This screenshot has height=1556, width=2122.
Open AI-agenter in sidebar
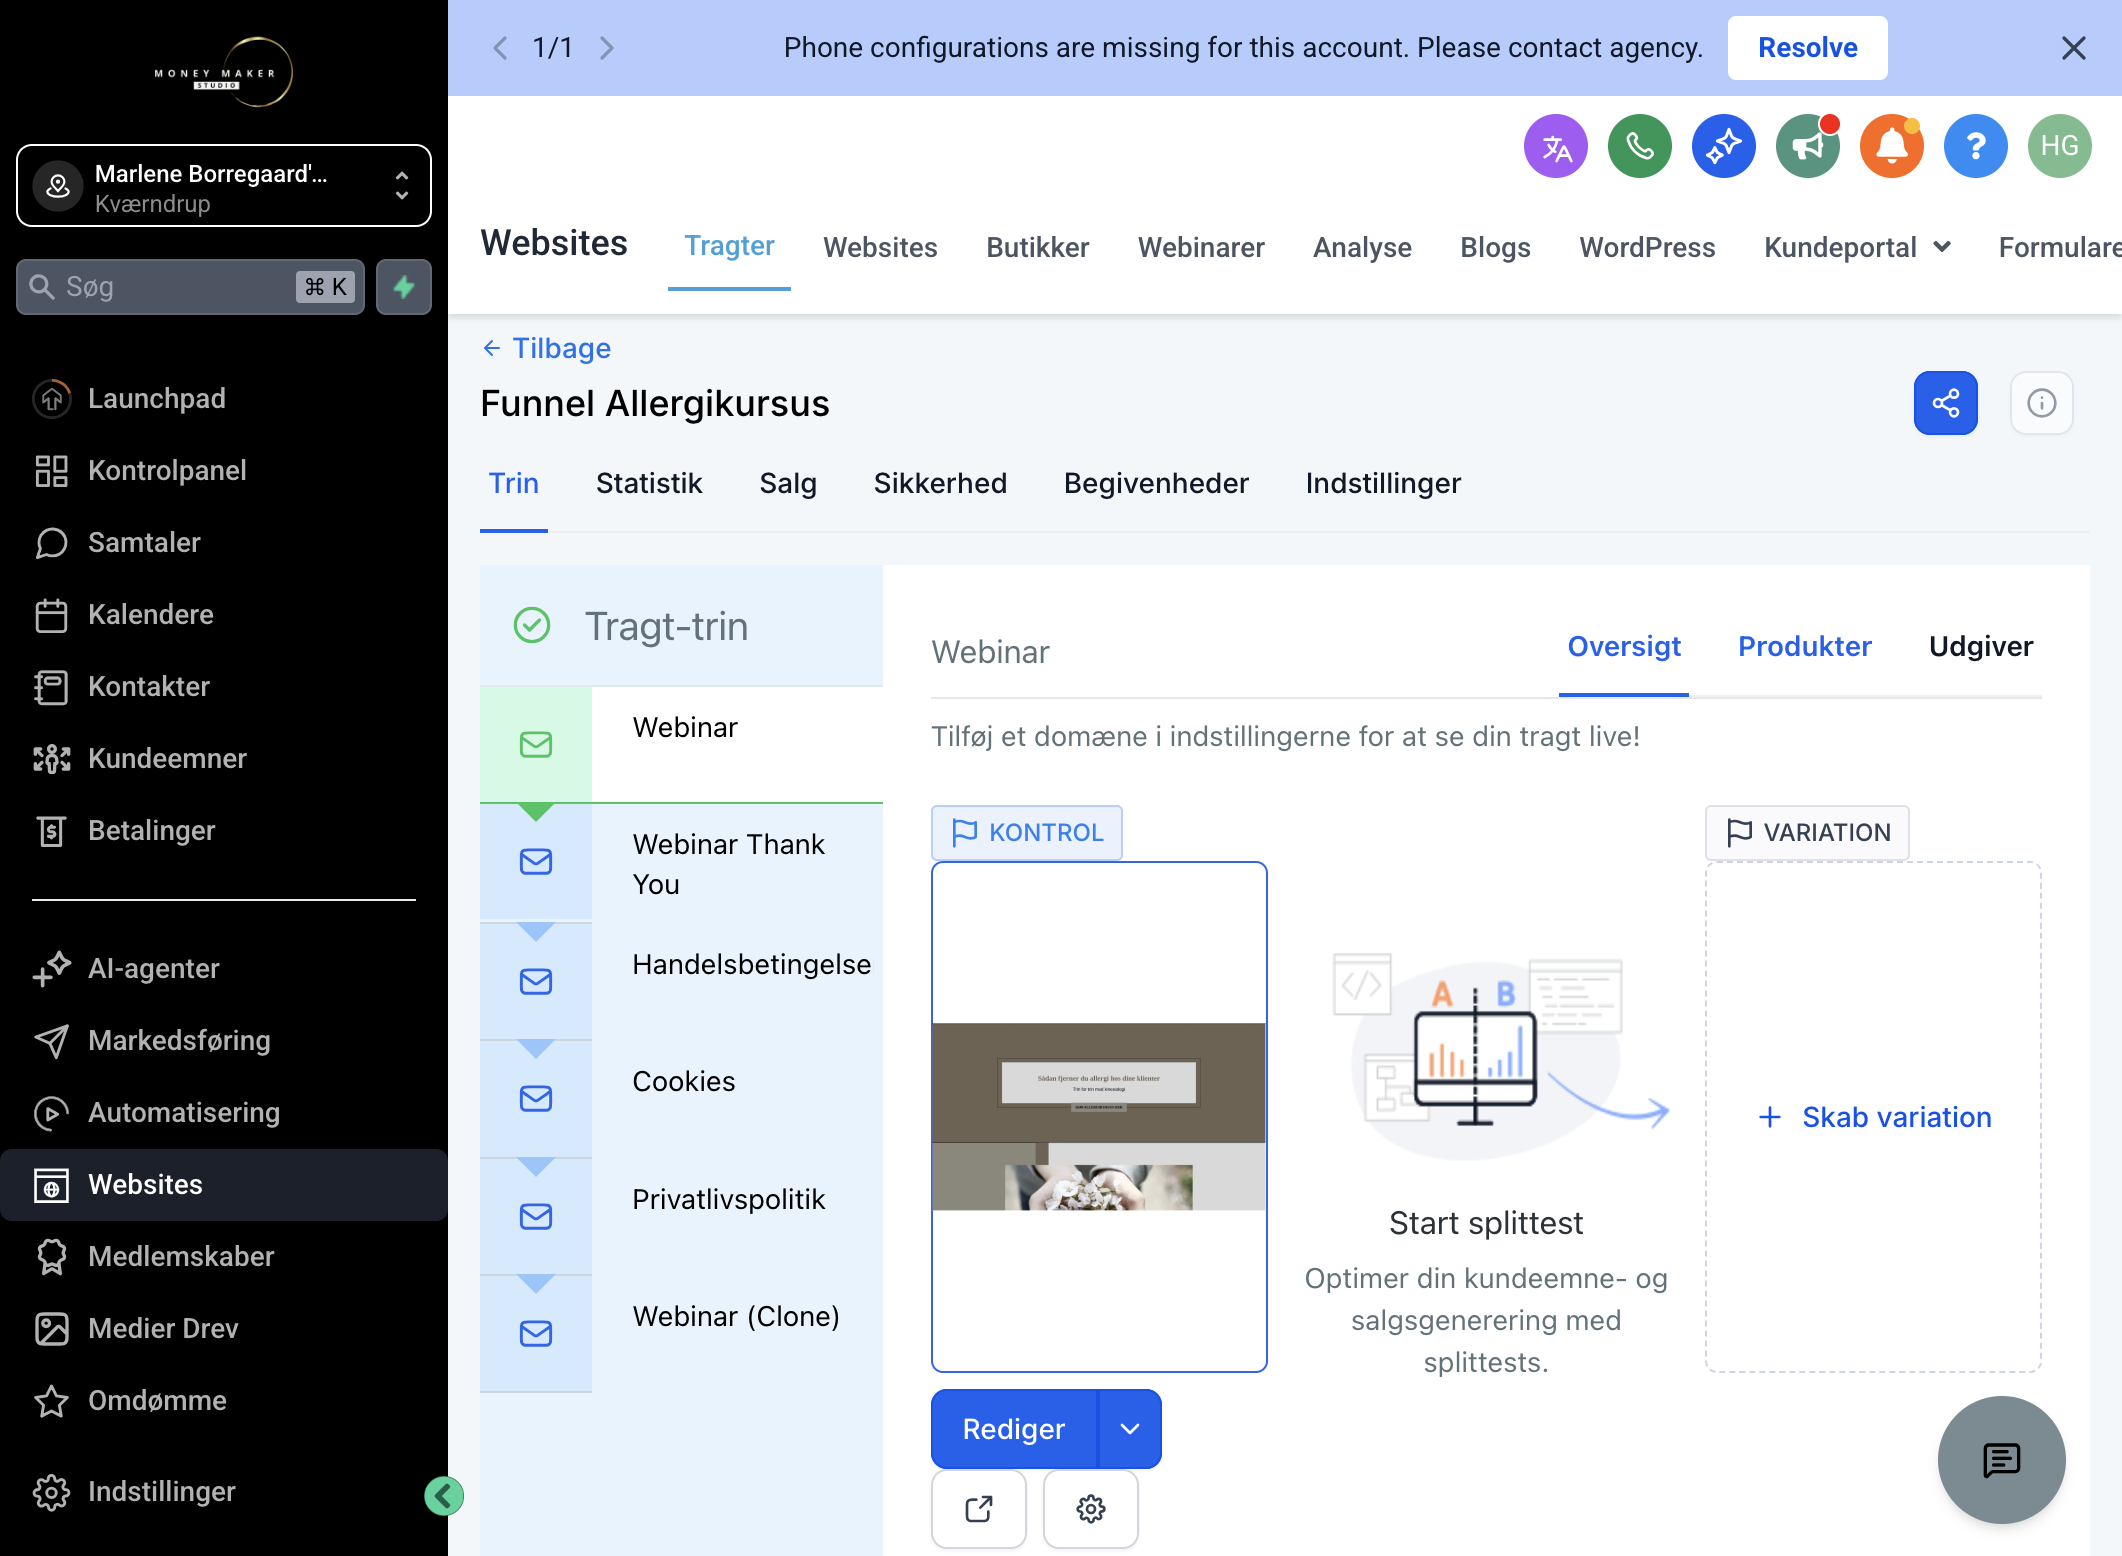[x=224, y=968]
